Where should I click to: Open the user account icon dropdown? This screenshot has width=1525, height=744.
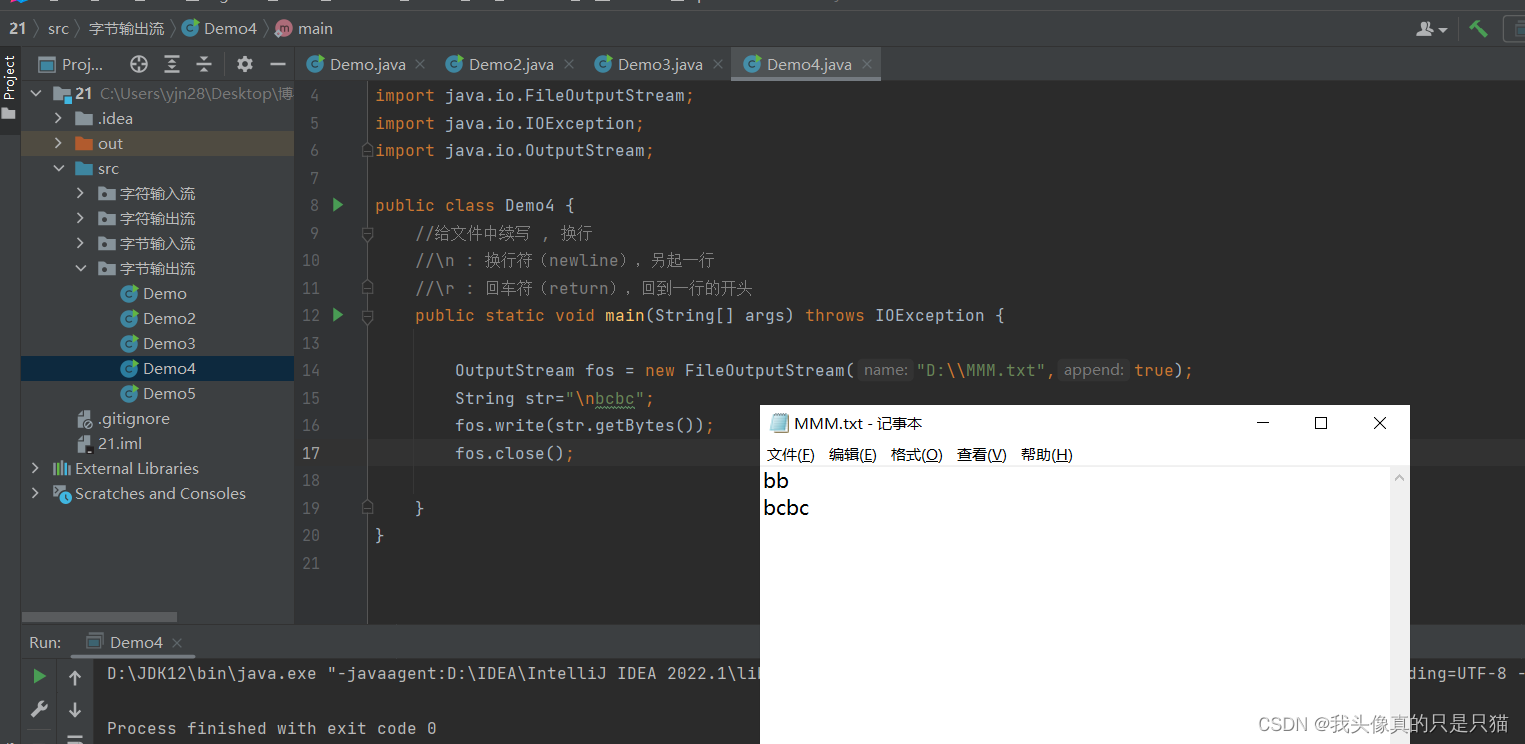coord(1432,29)
